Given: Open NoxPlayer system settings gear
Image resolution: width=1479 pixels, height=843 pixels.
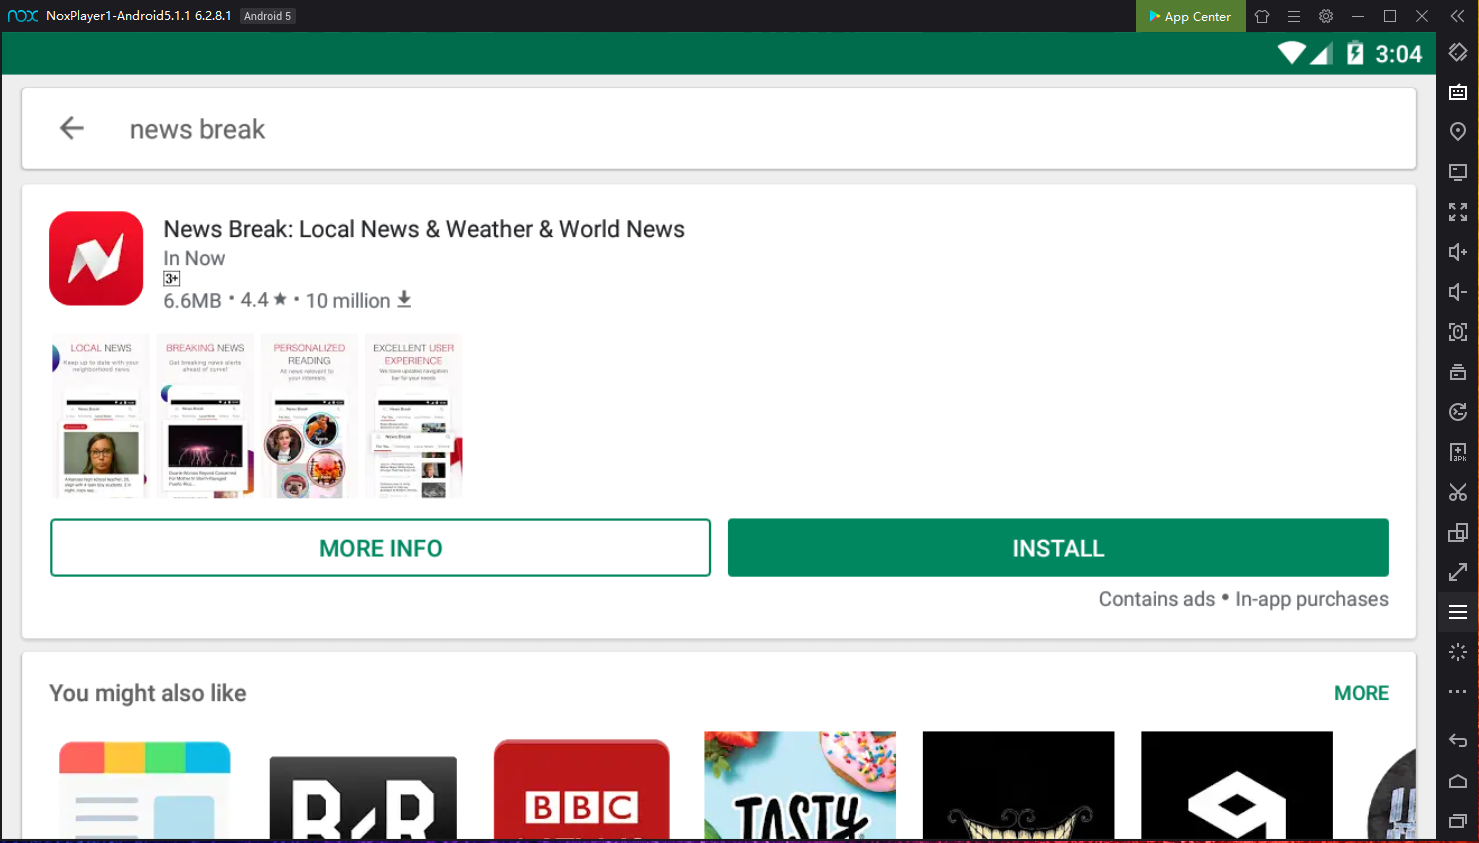Looking at the screenshot, I should pyautogui.click(x=1325, y=15).
